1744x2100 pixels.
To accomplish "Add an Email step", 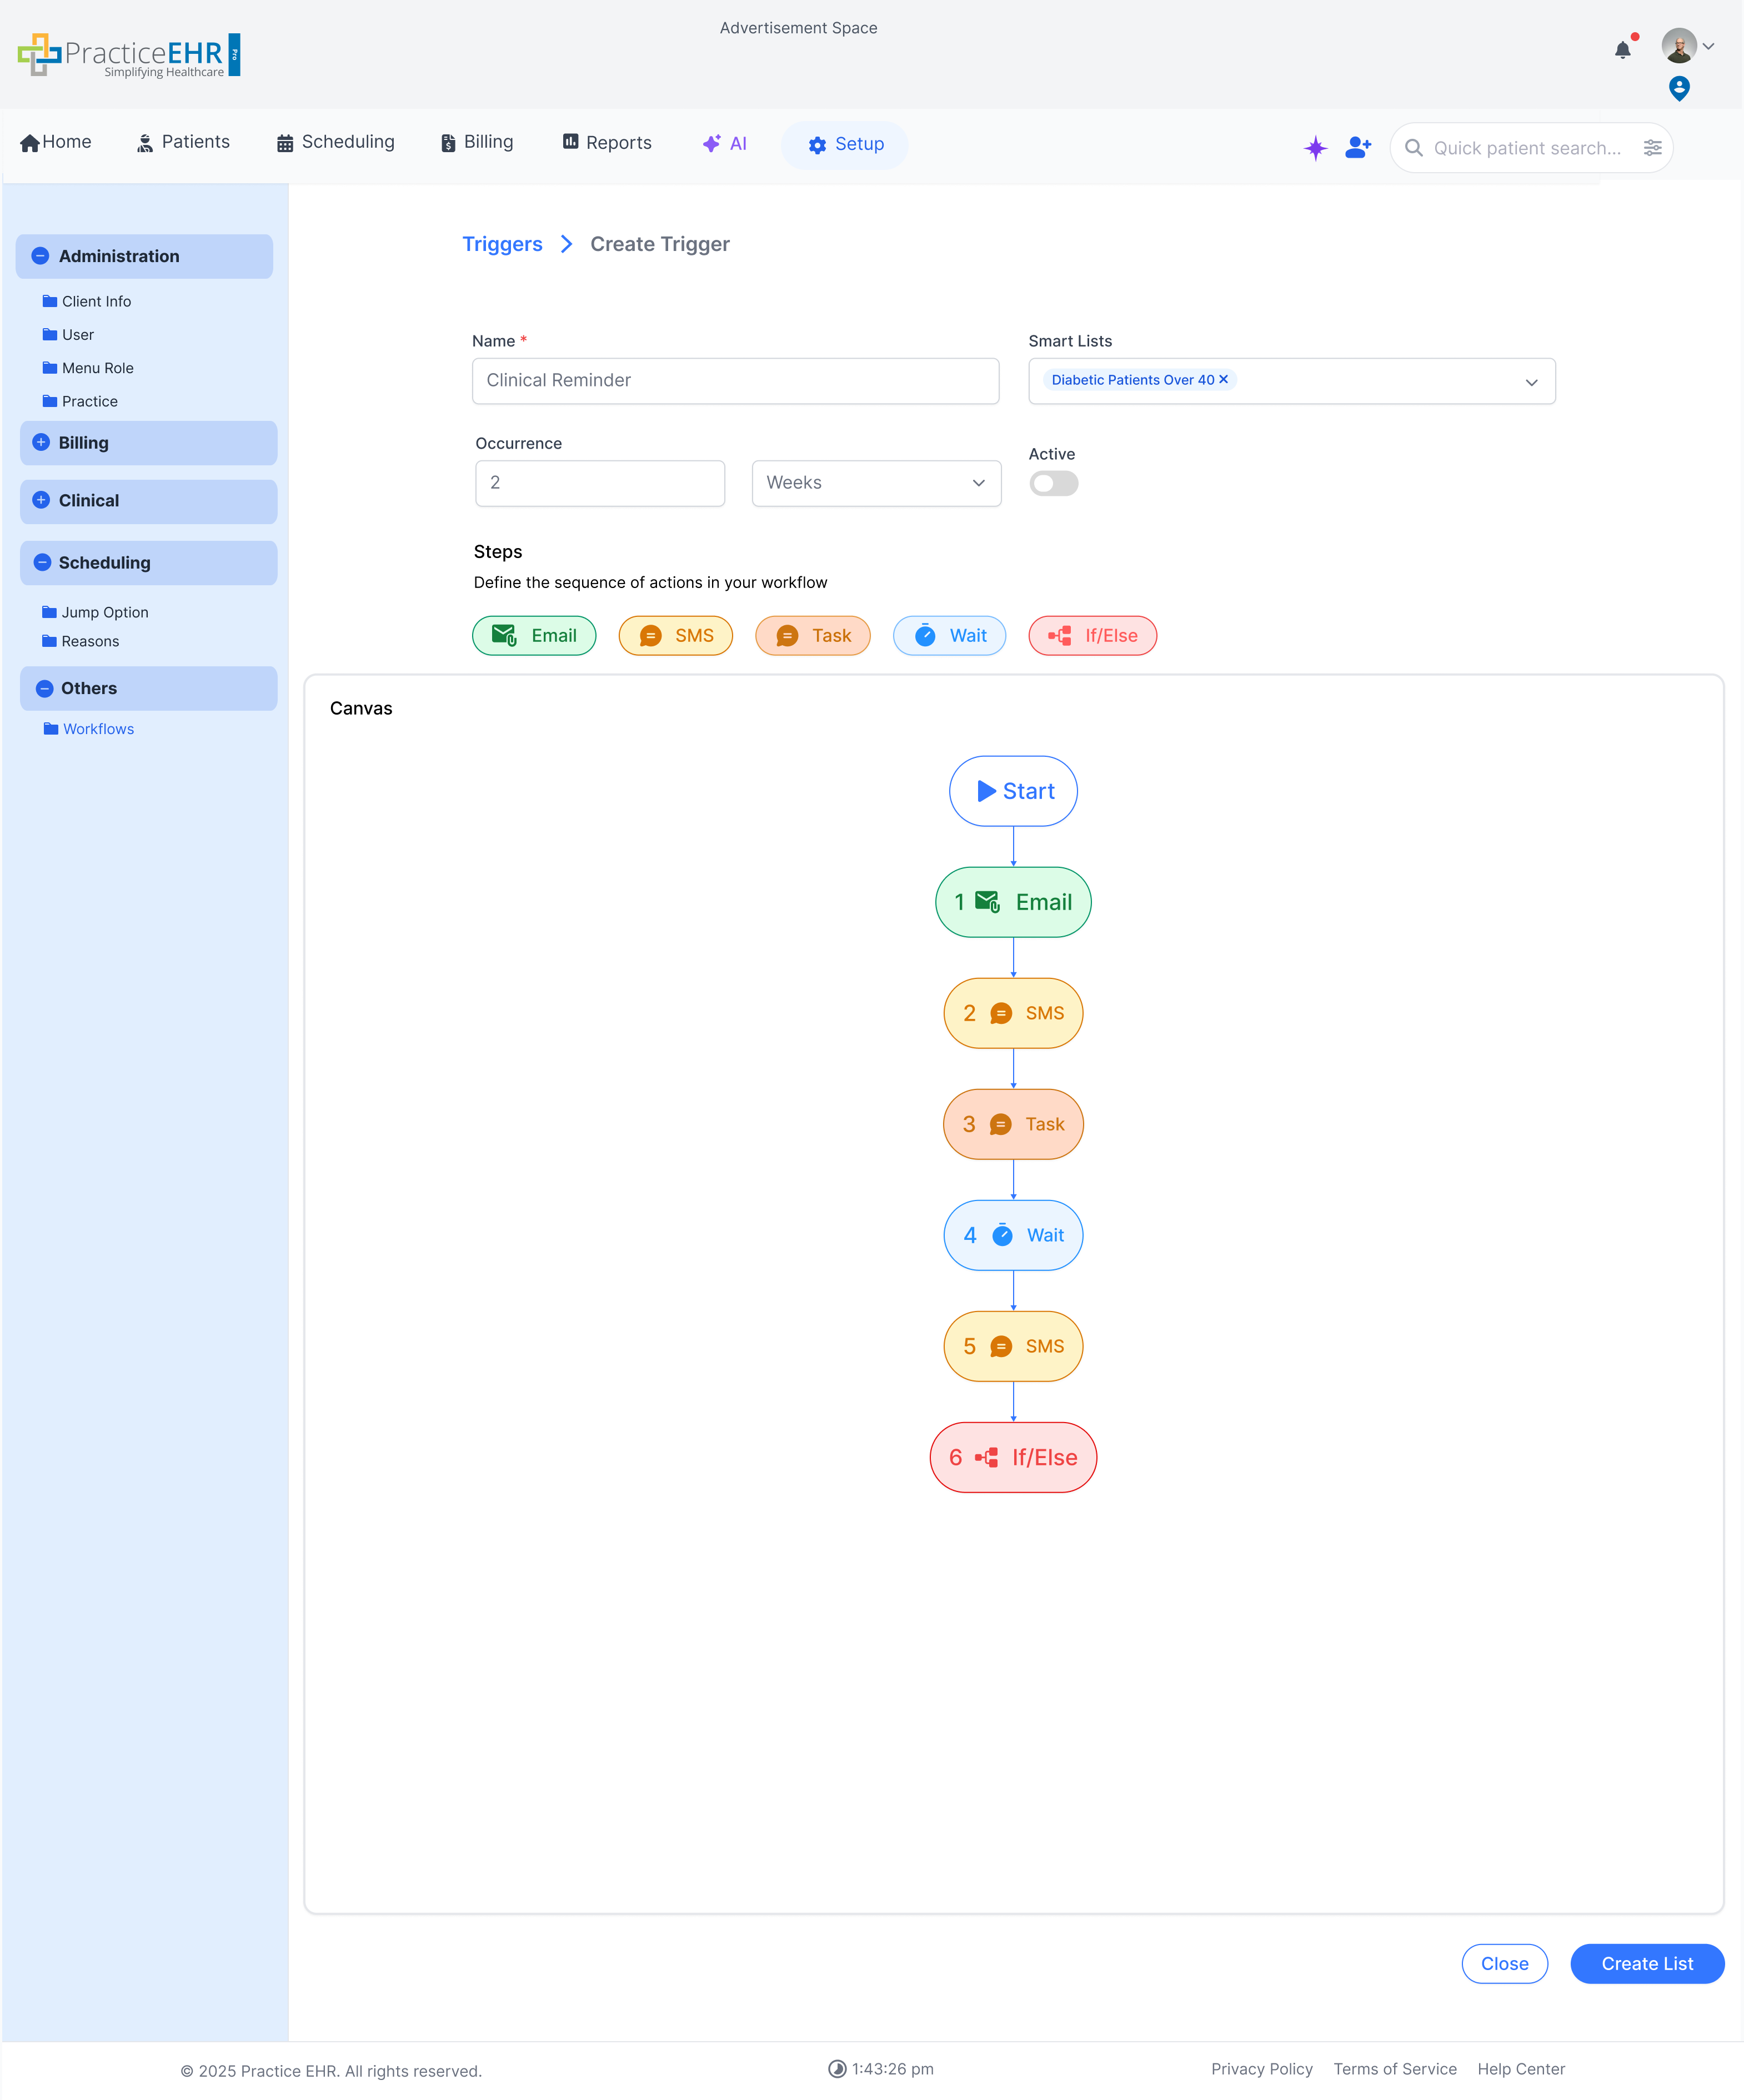I will click(534, 636).
